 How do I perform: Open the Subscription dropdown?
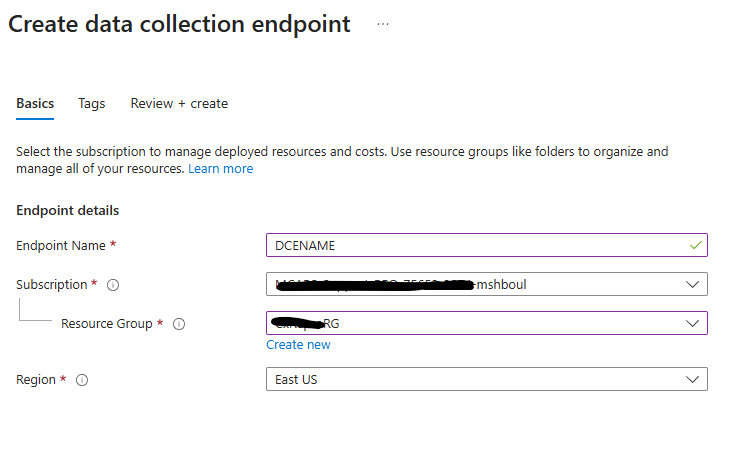(486, 285)
